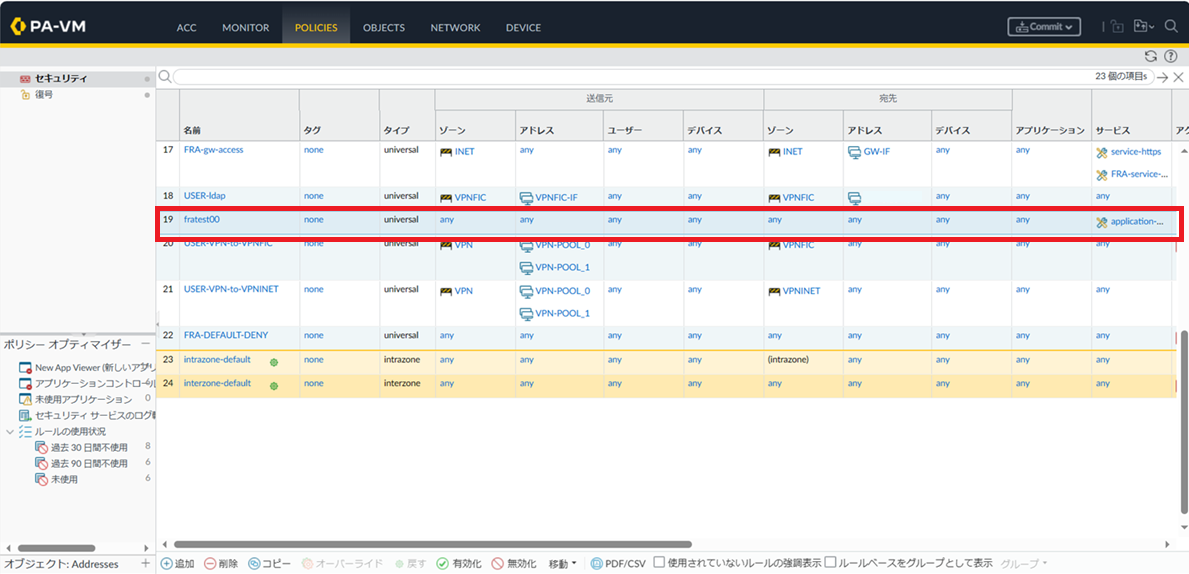Open the help question mark icon
The width and height of the screenshot is (1189, 574).
[x=1171, y=57]
